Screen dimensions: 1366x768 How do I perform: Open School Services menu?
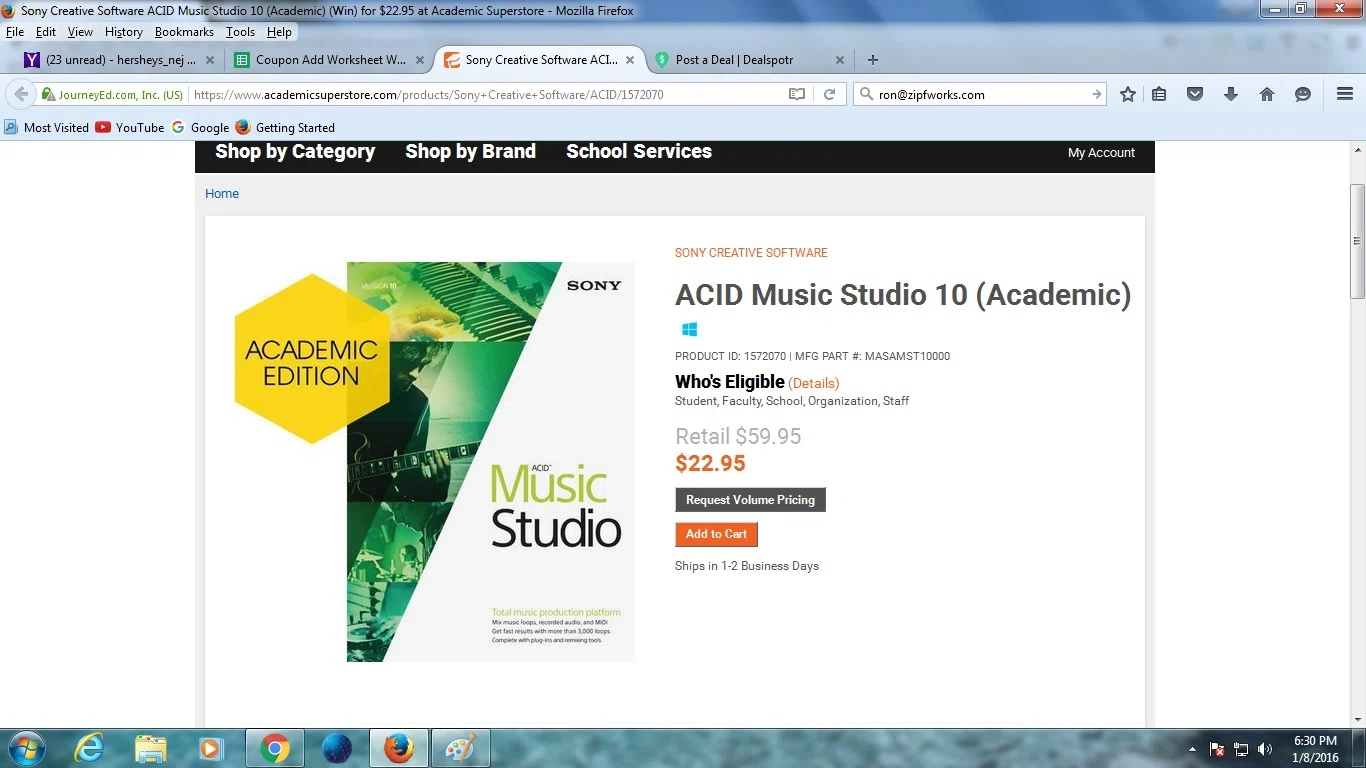pyautogui.click(x=639, y=152)
